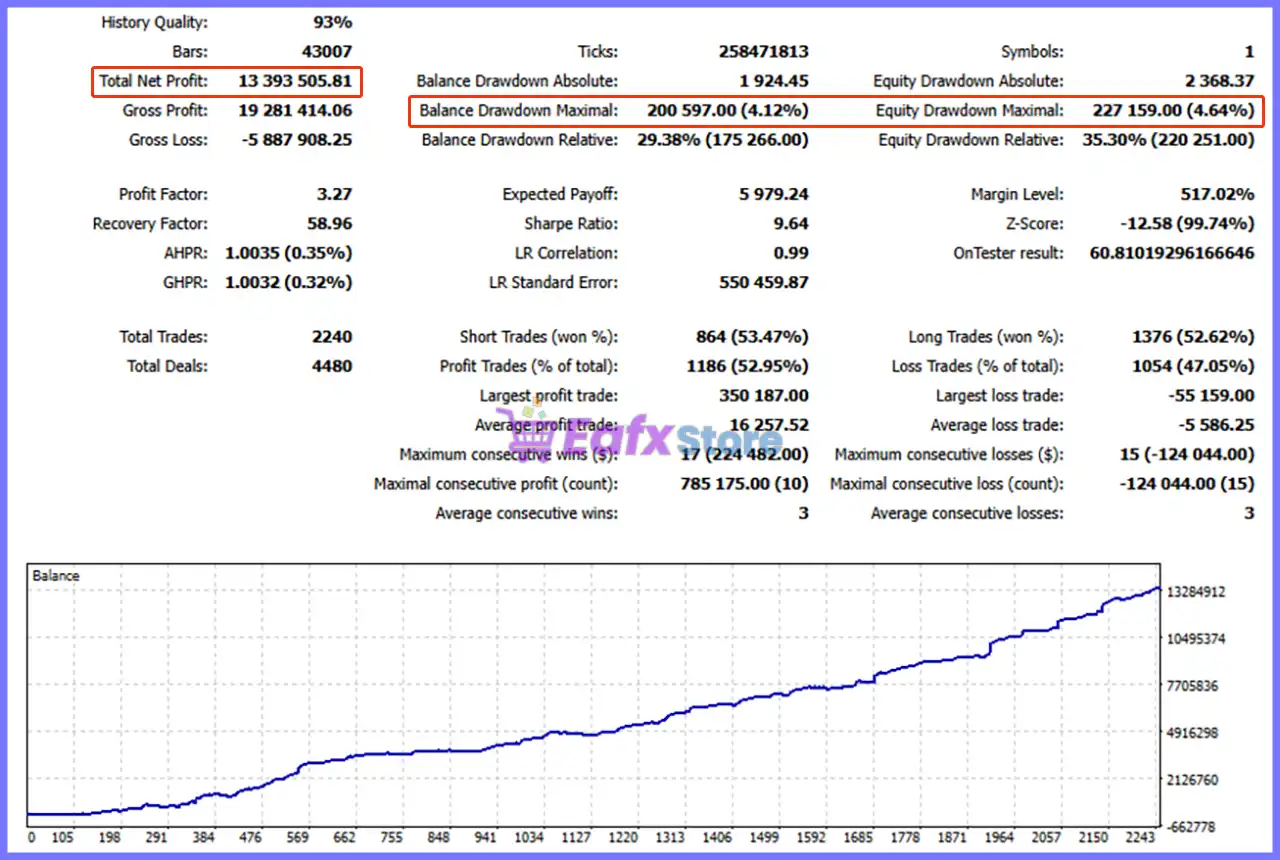The image size is (1280, 860).
Task: Click the Ticks value 258471813
Action: coord(764,52)
